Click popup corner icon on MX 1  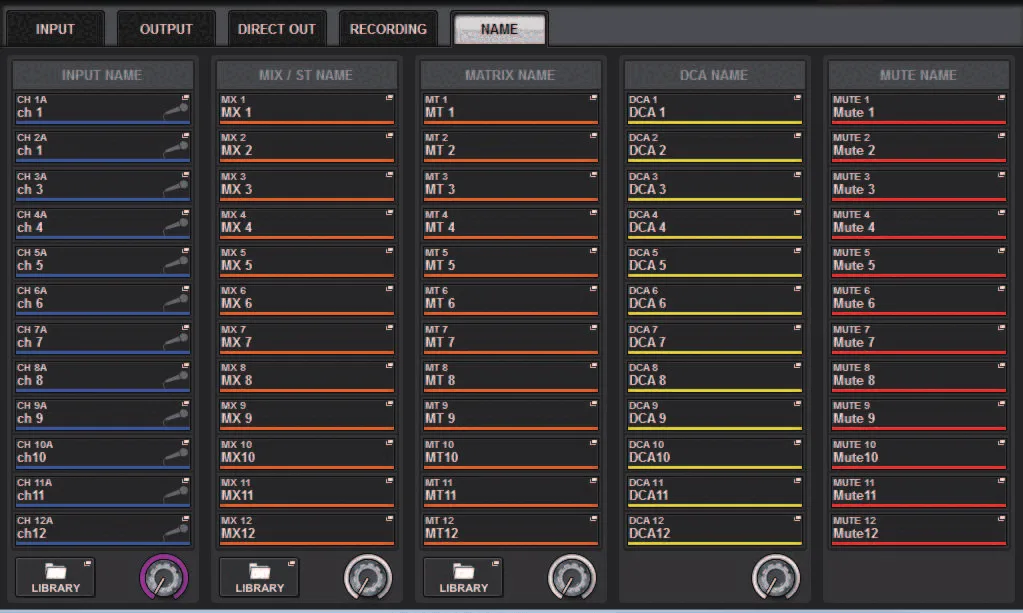[389, 98]
